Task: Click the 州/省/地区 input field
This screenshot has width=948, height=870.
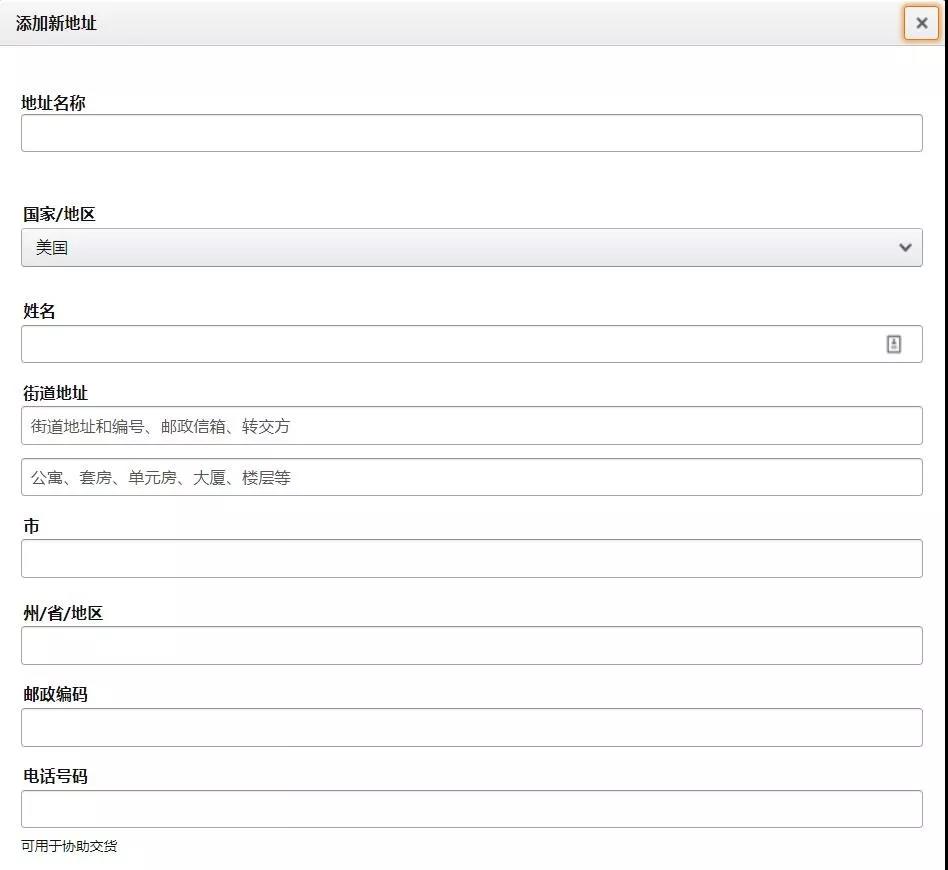Action: [471, 646]
